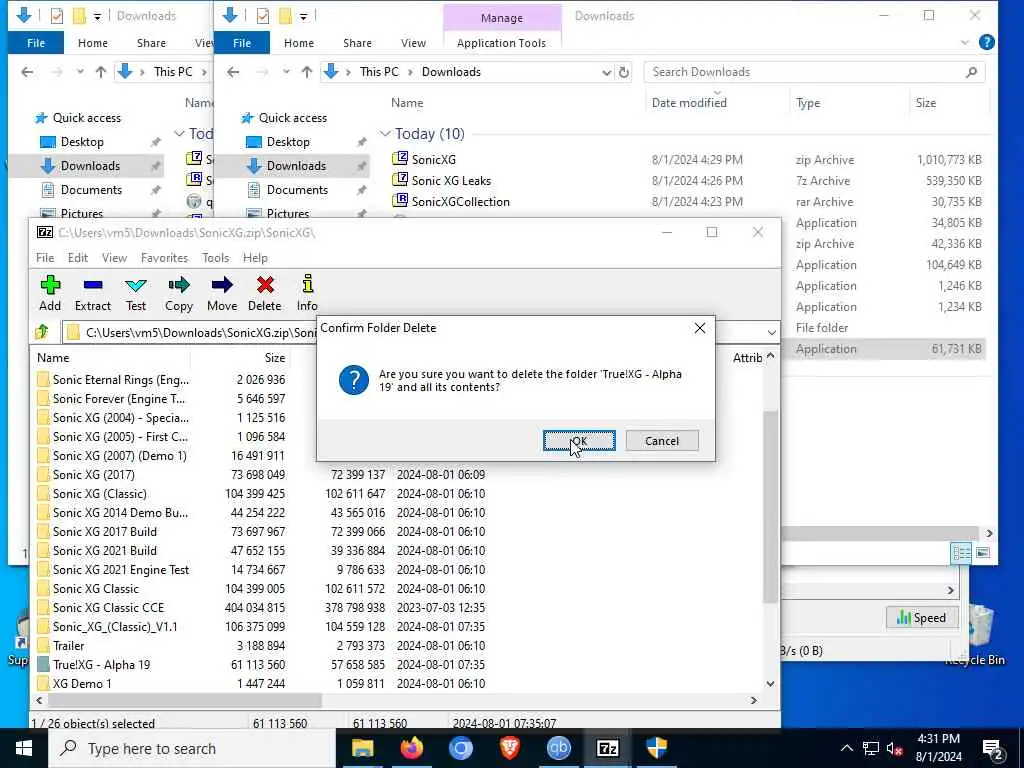This screenshot has width=1024, height=768.
Task: Click the Add button in 7-Zip toolbar
Action: pos(50,293)
